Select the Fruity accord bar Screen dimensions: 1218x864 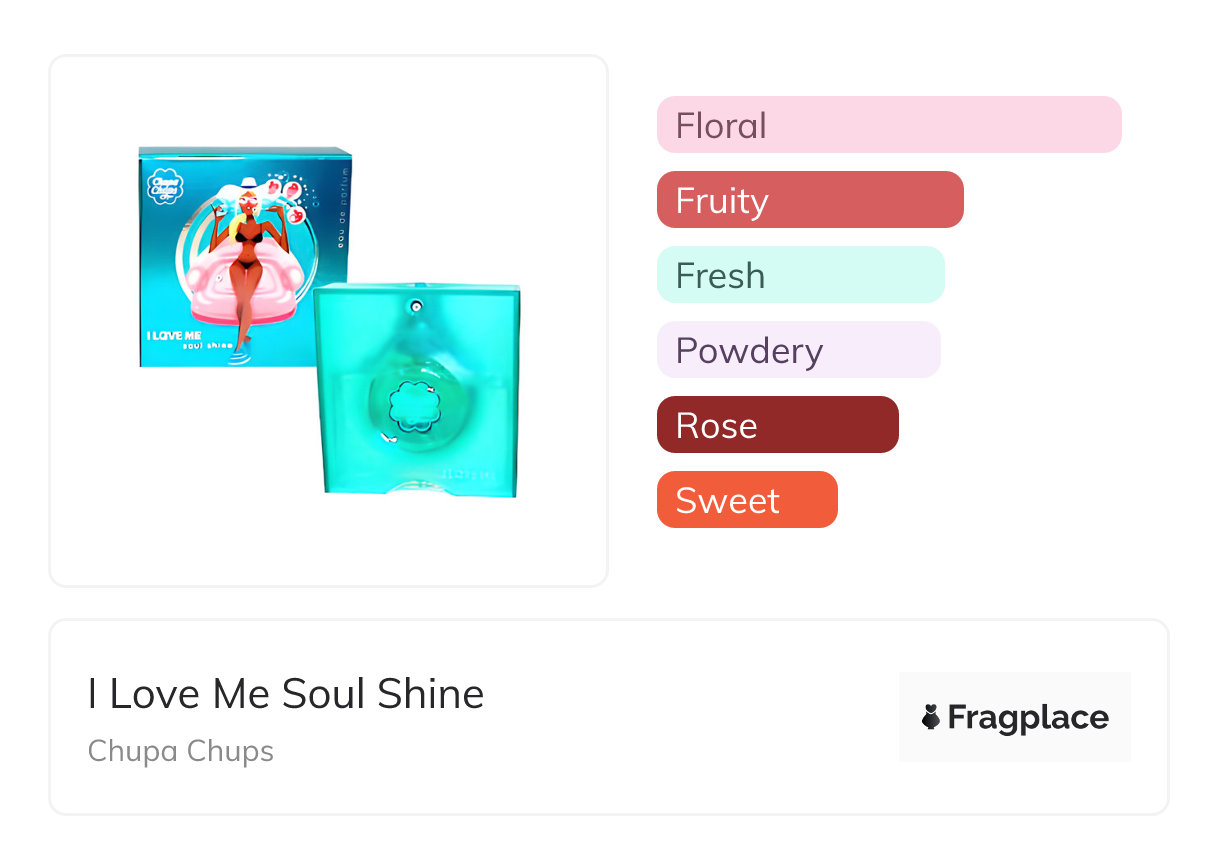[x=809, y=200]
